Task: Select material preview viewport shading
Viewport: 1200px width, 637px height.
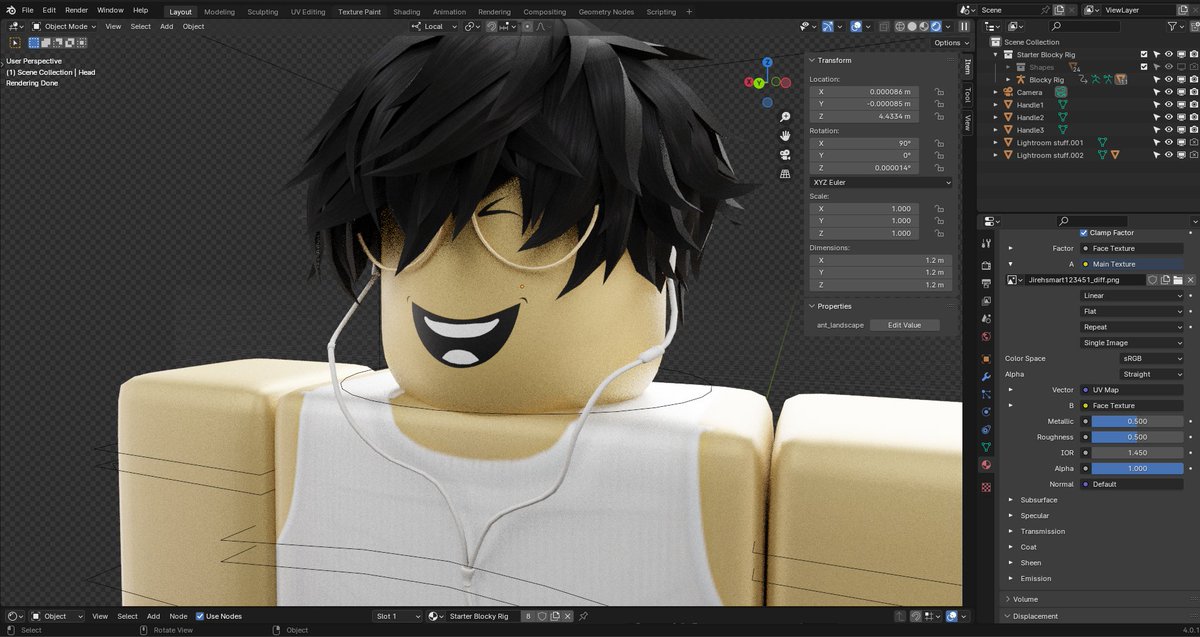Action: [x=923, y=26]
